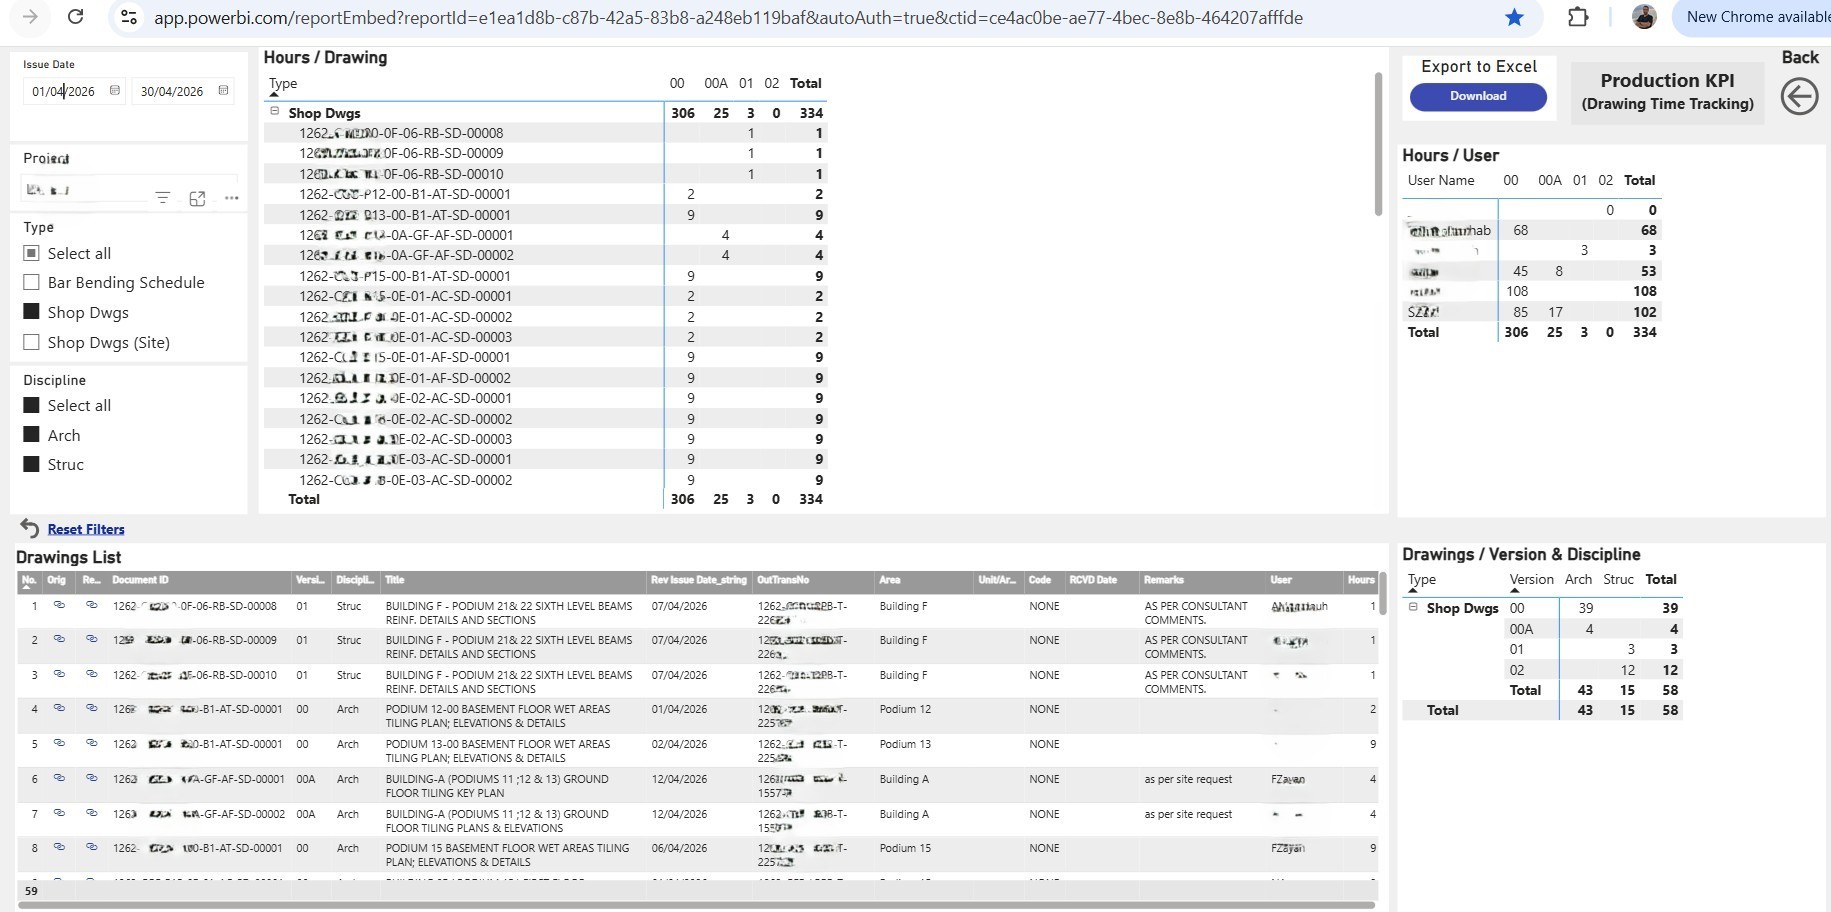This screenshot has height=912, width=1831.
Task: Open More options menu on the Project slicer
Action: [x=232, y=197]
